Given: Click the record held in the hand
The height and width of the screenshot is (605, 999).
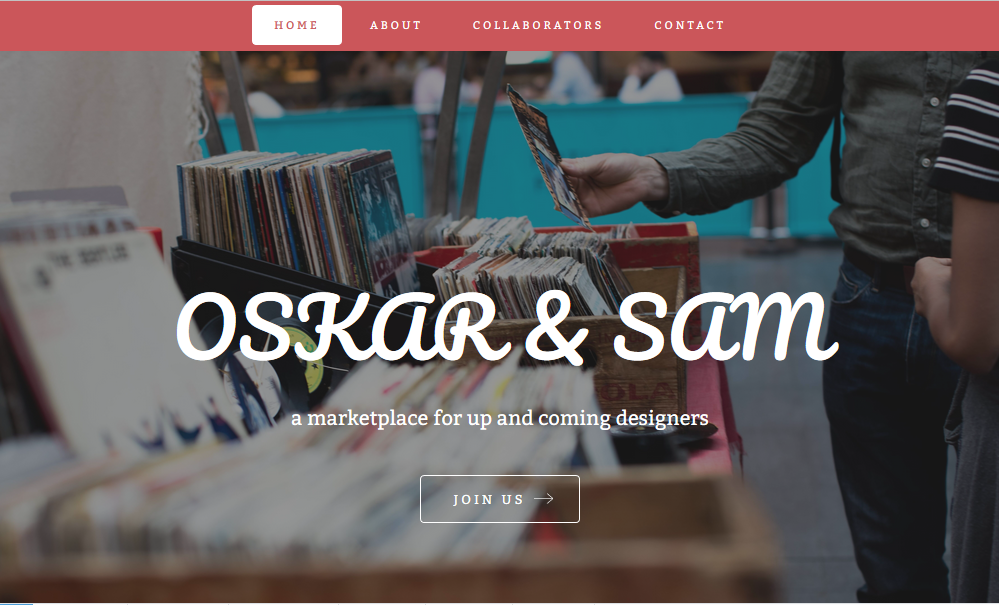Looking at the screenshot, I should (547, 156).
